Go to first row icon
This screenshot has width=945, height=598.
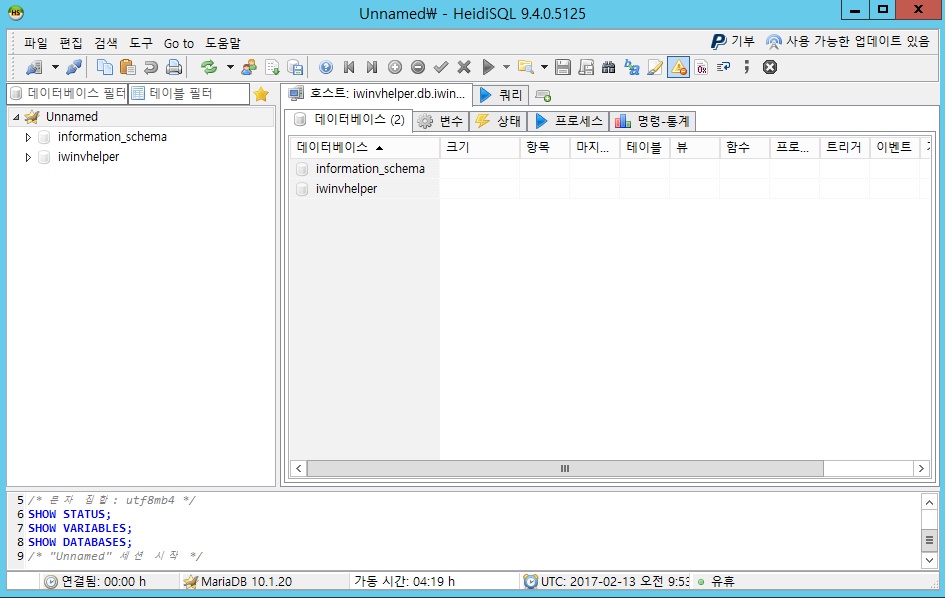click(349, 67)
